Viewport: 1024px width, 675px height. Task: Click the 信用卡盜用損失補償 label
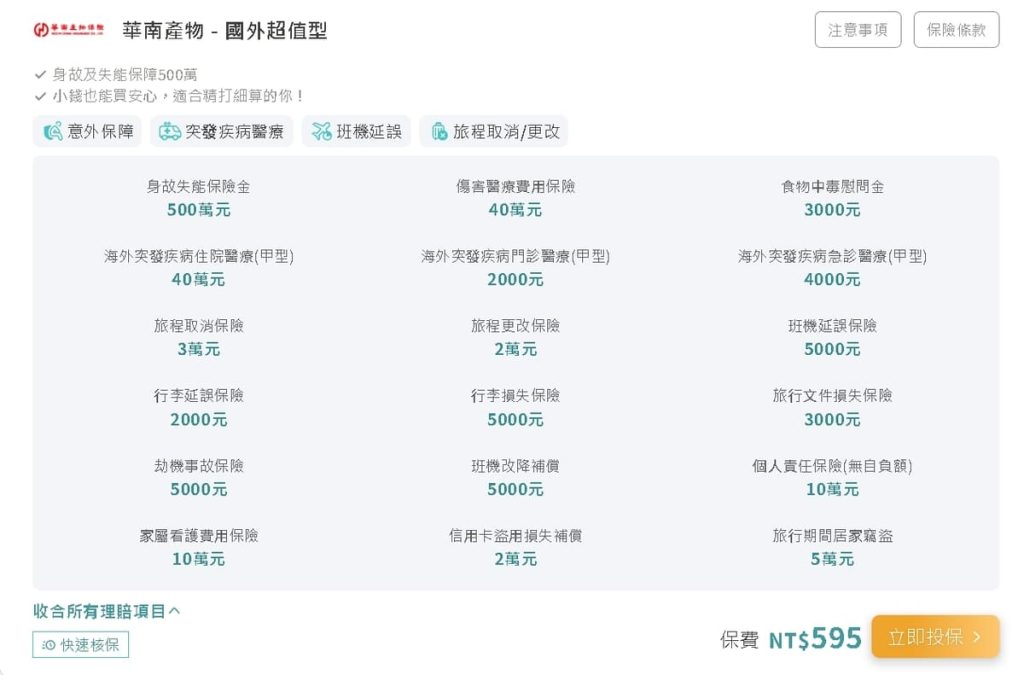click(515, 536)
